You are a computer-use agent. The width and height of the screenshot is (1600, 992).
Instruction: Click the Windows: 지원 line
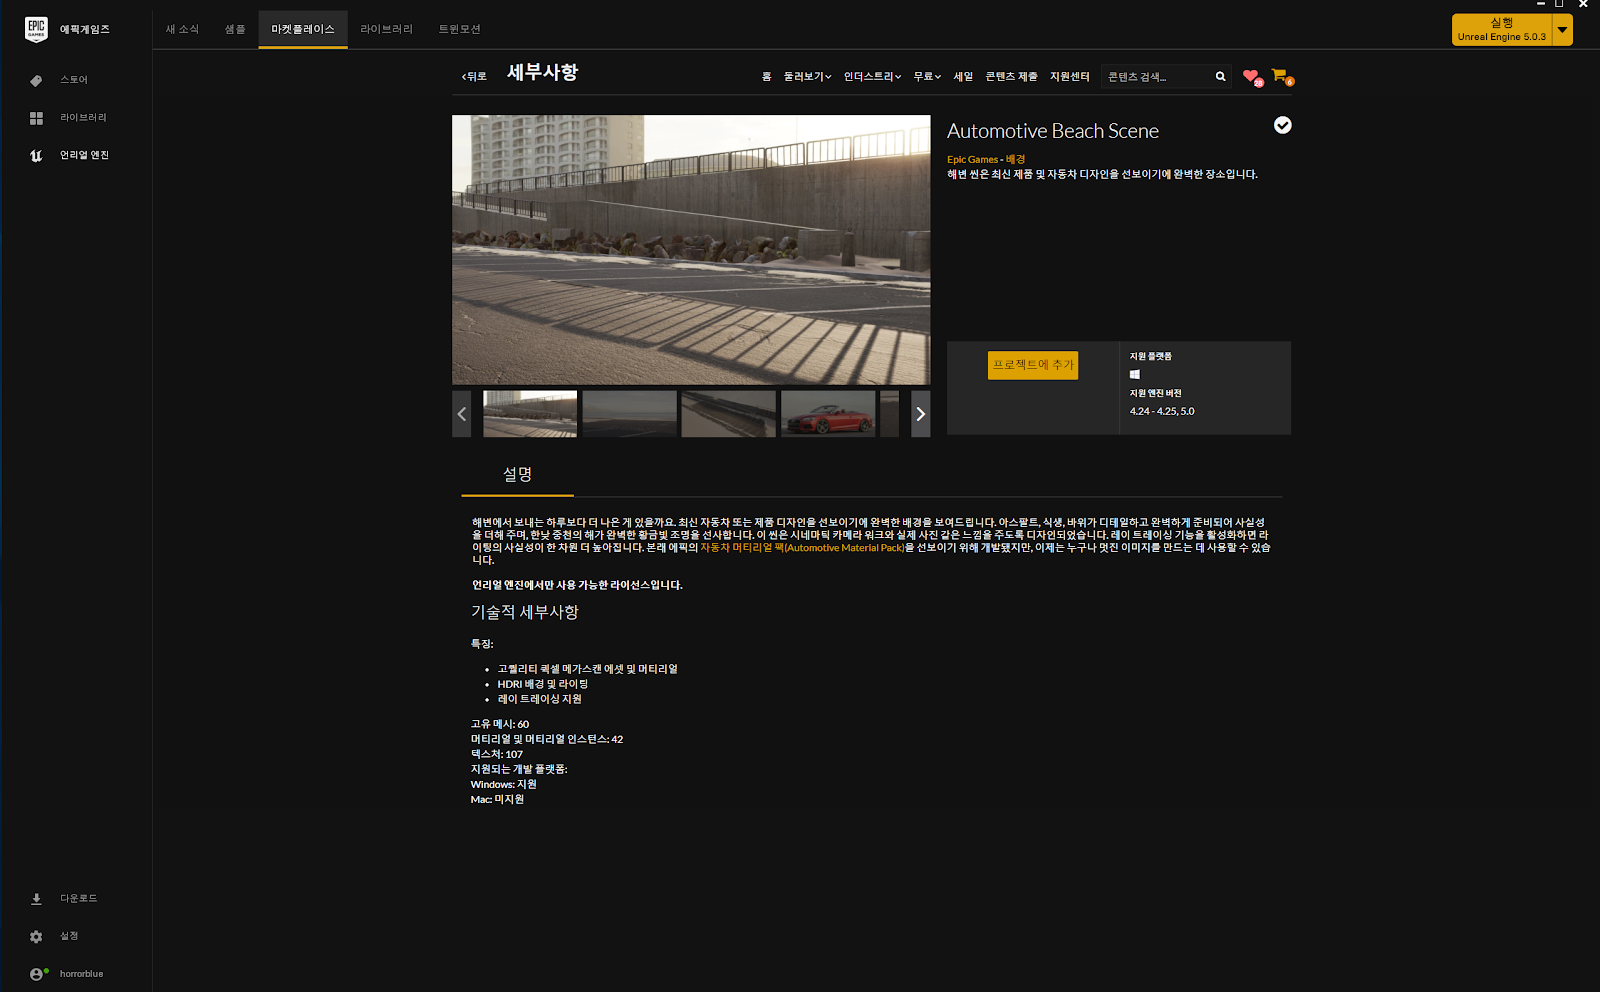(504, 785)
